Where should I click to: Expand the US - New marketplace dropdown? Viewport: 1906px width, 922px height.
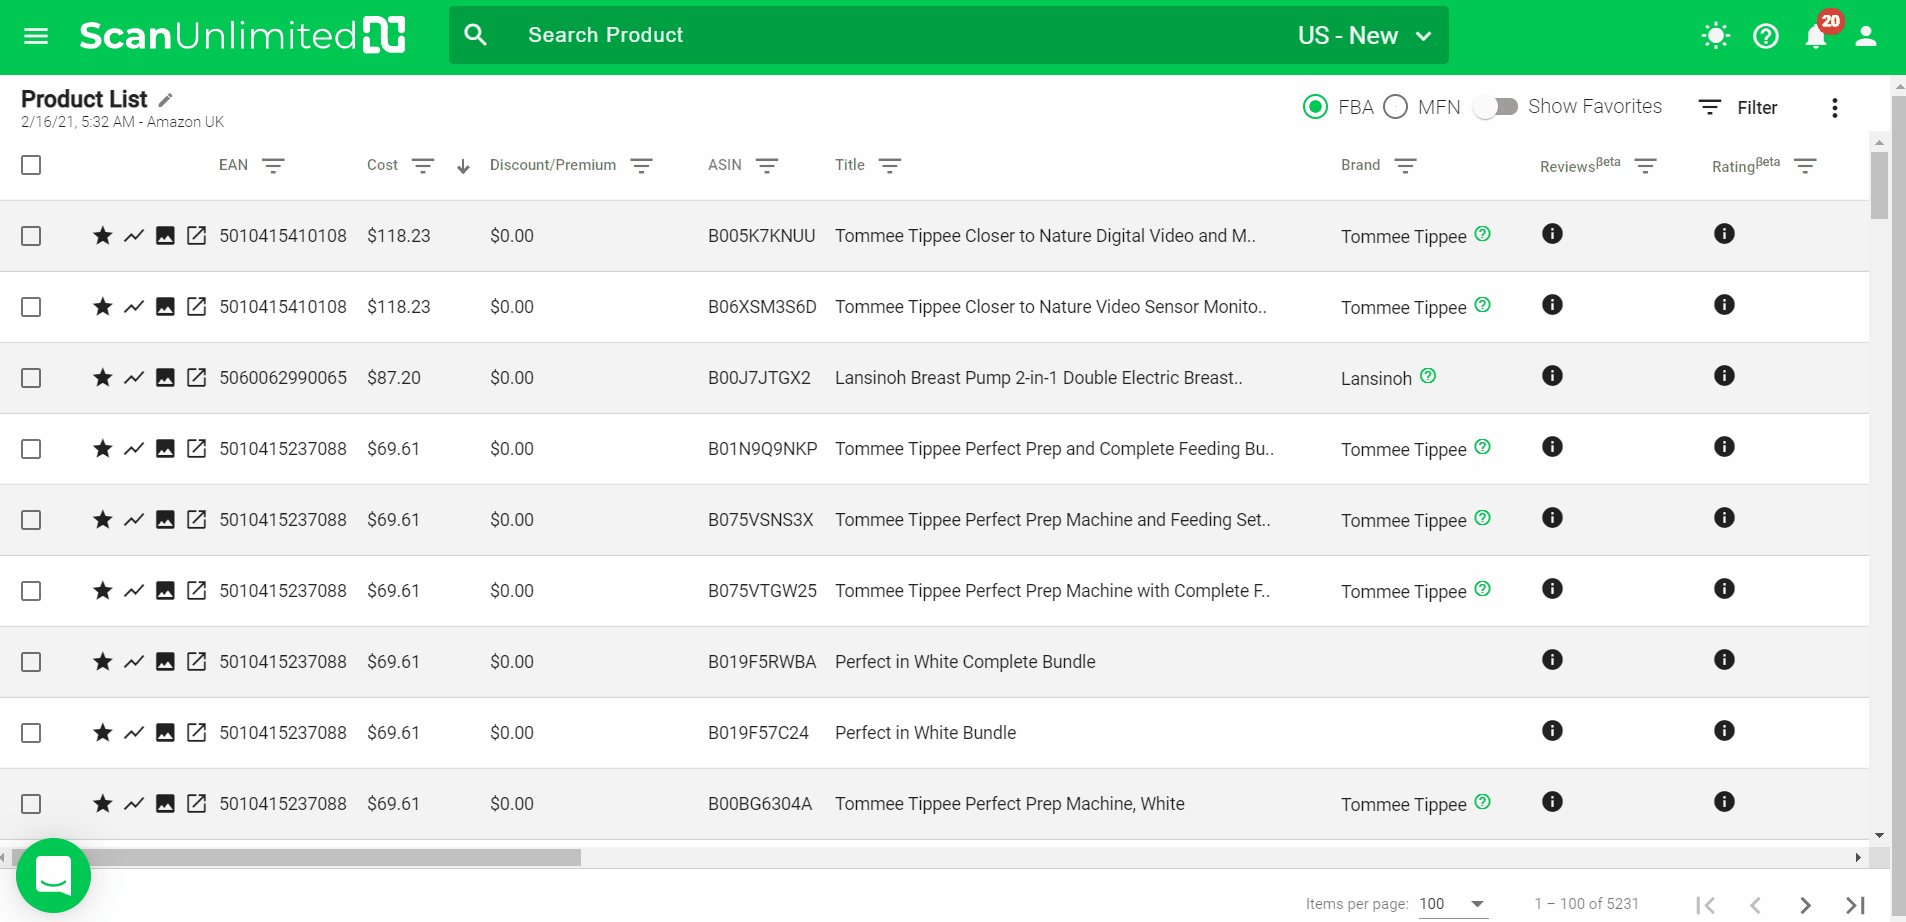tap(1364, 36)
